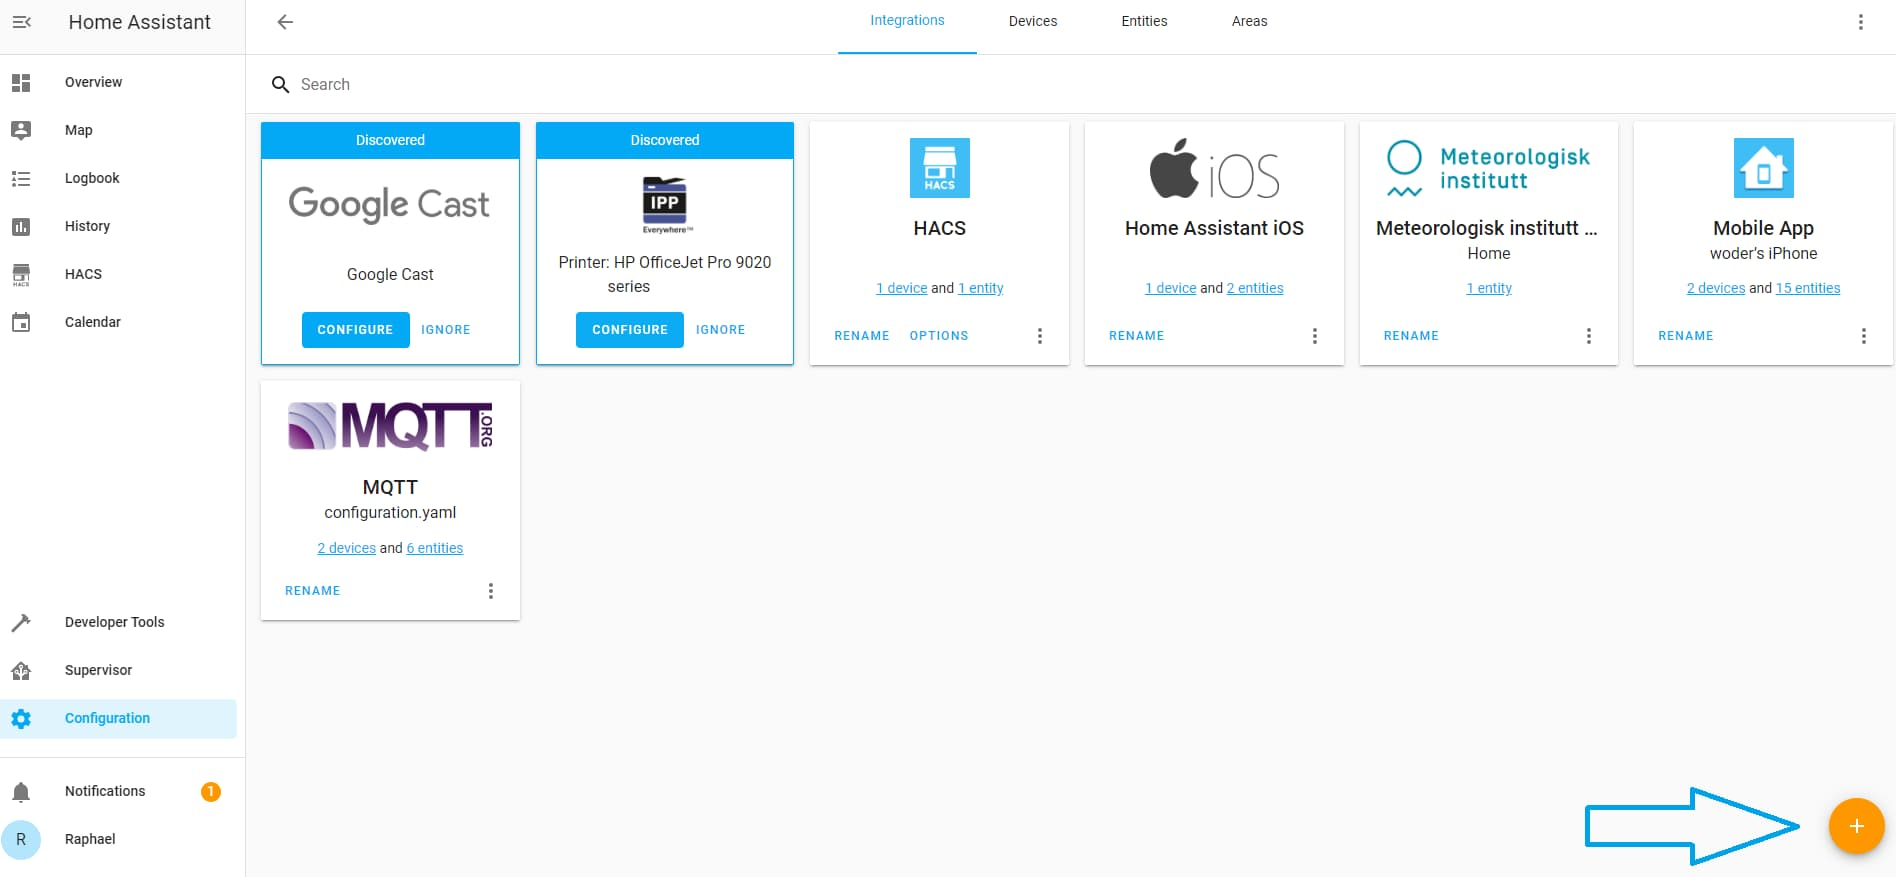
Task: Open Overview dashboard icon in sidebar
Action: [x=21, y=82]
